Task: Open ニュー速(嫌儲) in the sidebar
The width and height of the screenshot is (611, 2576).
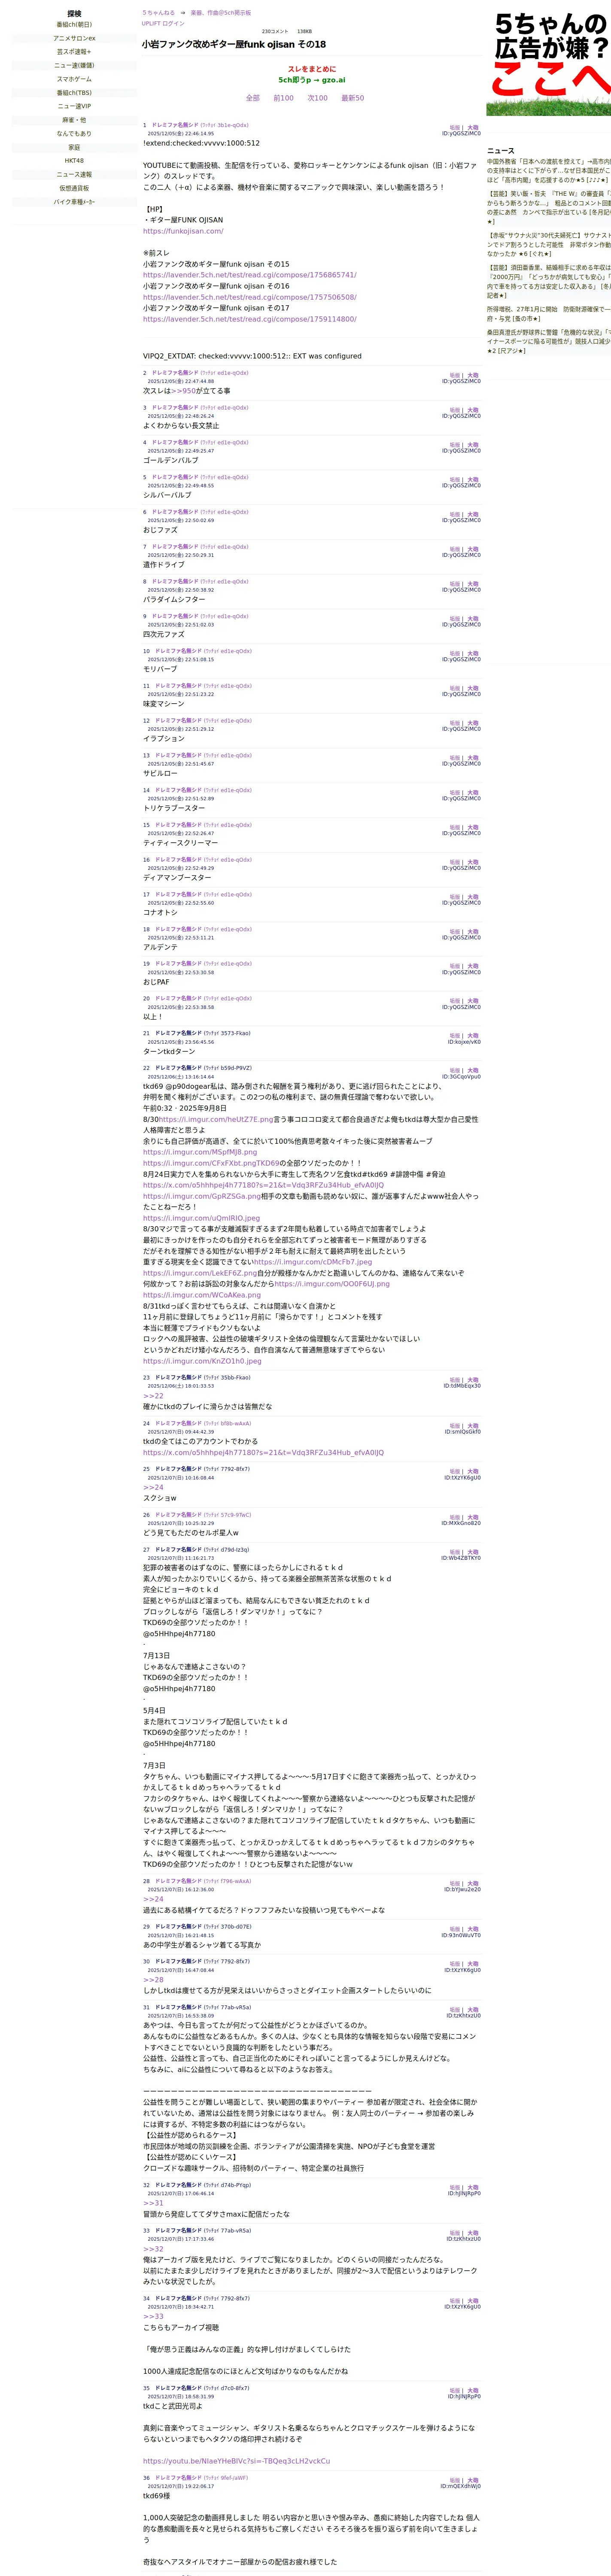Action: (x=74, y=65)
